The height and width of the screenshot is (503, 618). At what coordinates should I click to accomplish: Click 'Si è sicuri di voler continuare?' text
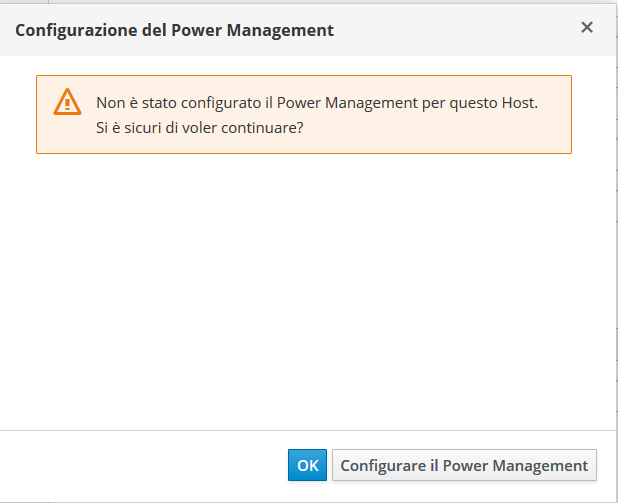[200, 127]
